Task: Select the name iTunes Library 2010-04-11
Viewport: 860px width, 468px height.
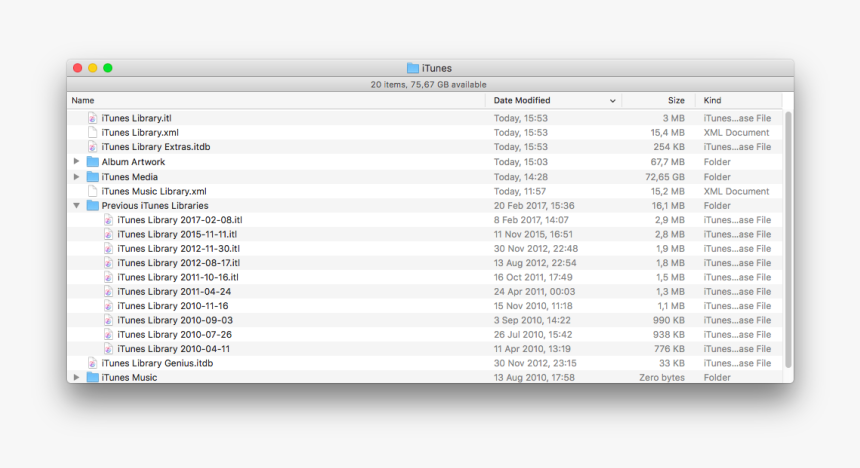Action: 173,348
